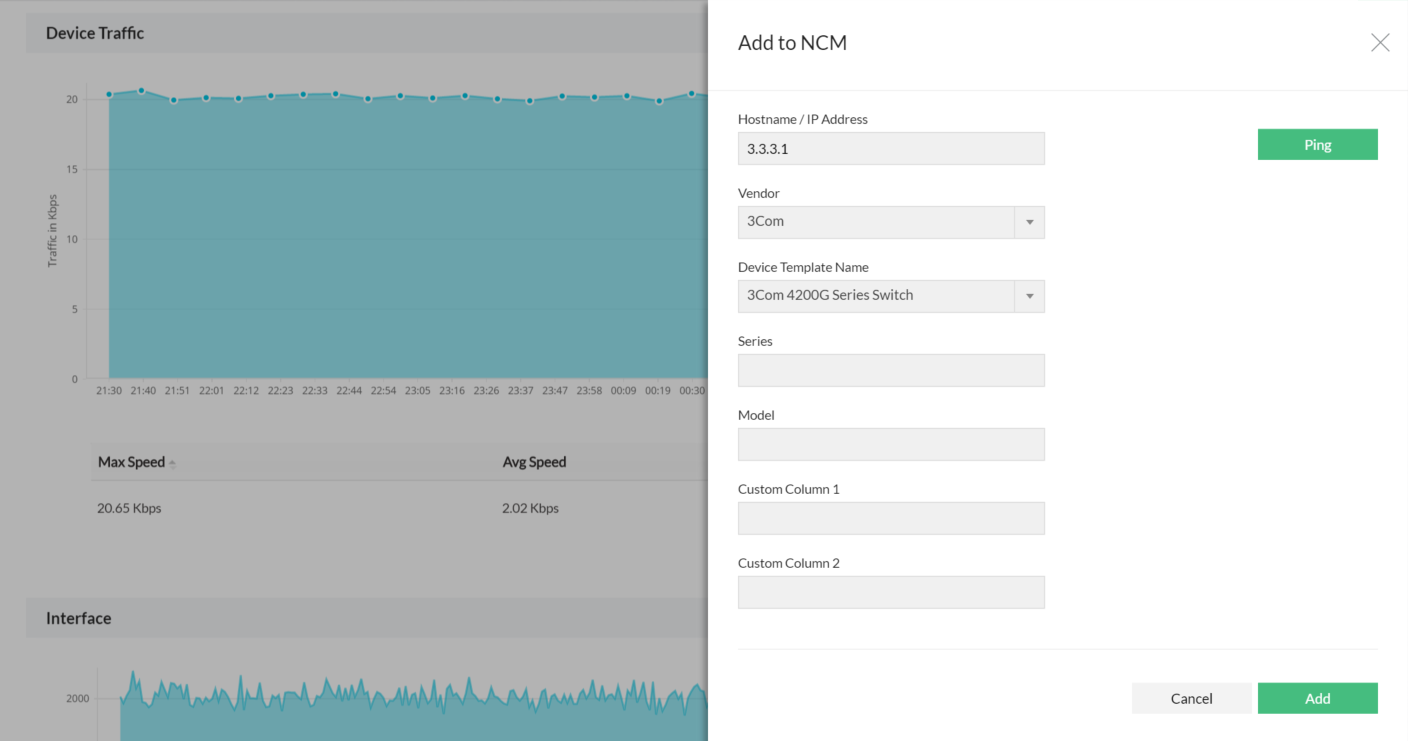Focus the Hostname / IP Address field

coord(891,148)
